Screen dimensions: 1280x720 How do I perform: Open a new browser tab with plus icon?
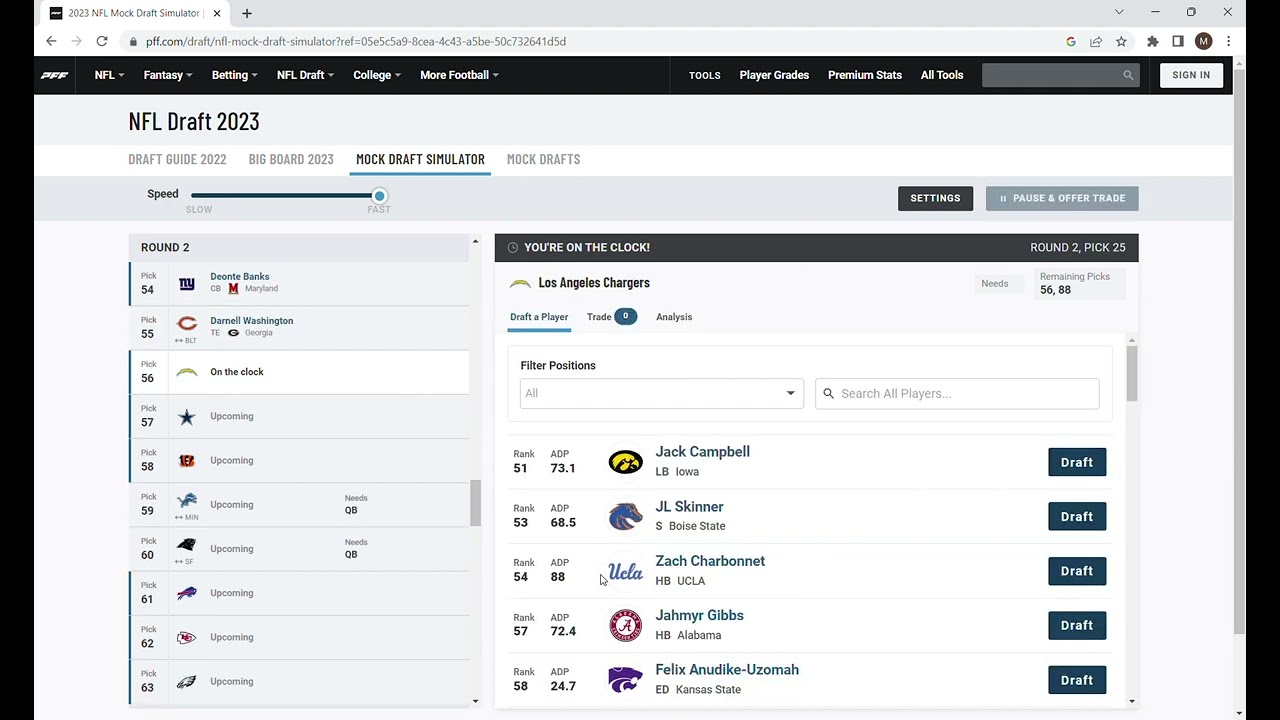pos(247,13)
